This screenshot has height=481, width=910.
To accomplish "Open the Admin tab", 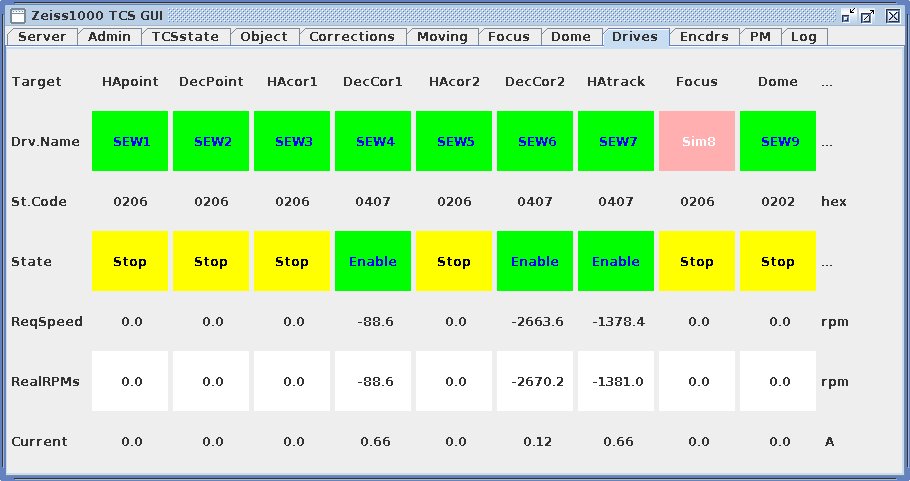I will pyautogui.click(x=109, y=37).
